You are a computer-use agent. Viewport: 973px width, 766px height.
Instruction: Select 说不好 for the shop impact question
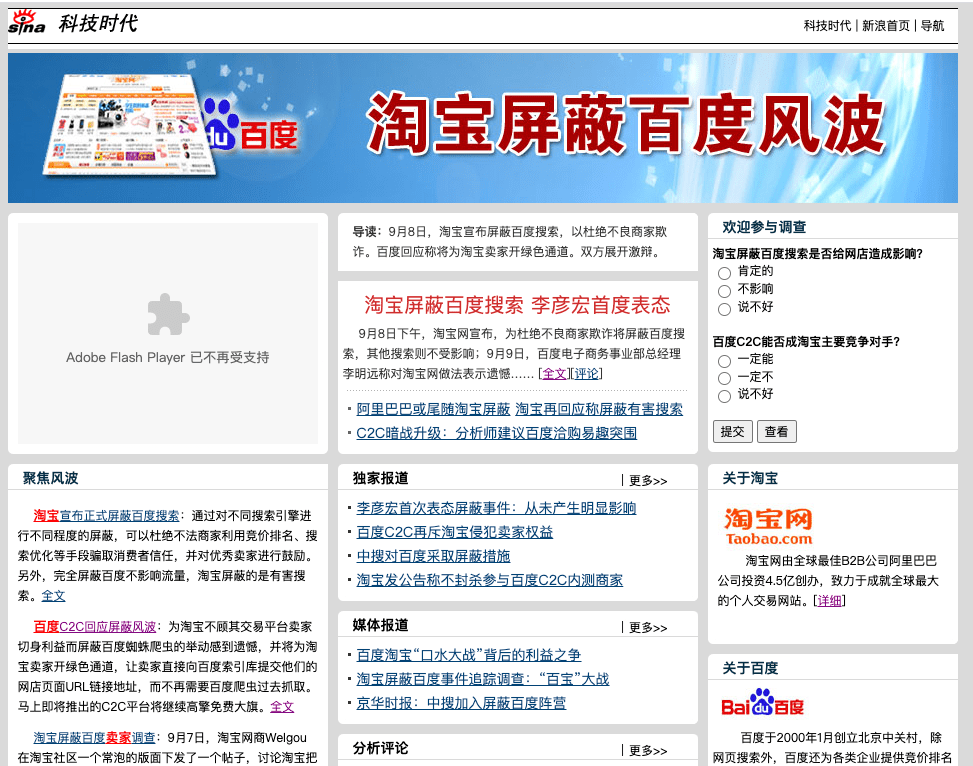coord(724,309)
